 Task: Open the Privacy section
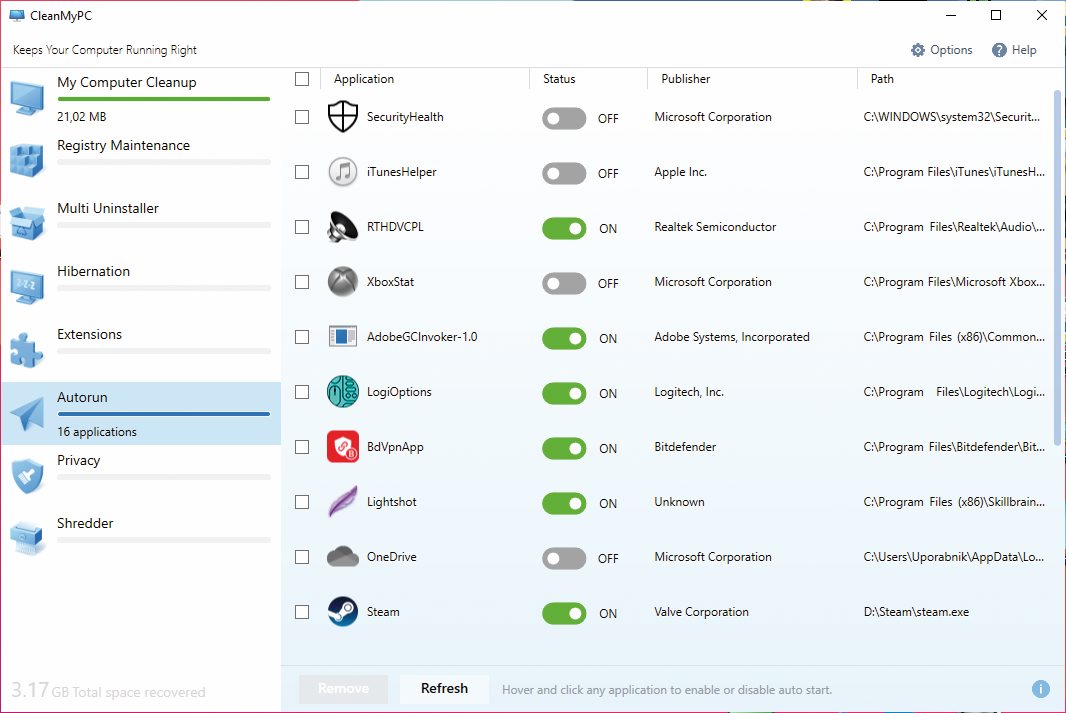coord(141,476)
